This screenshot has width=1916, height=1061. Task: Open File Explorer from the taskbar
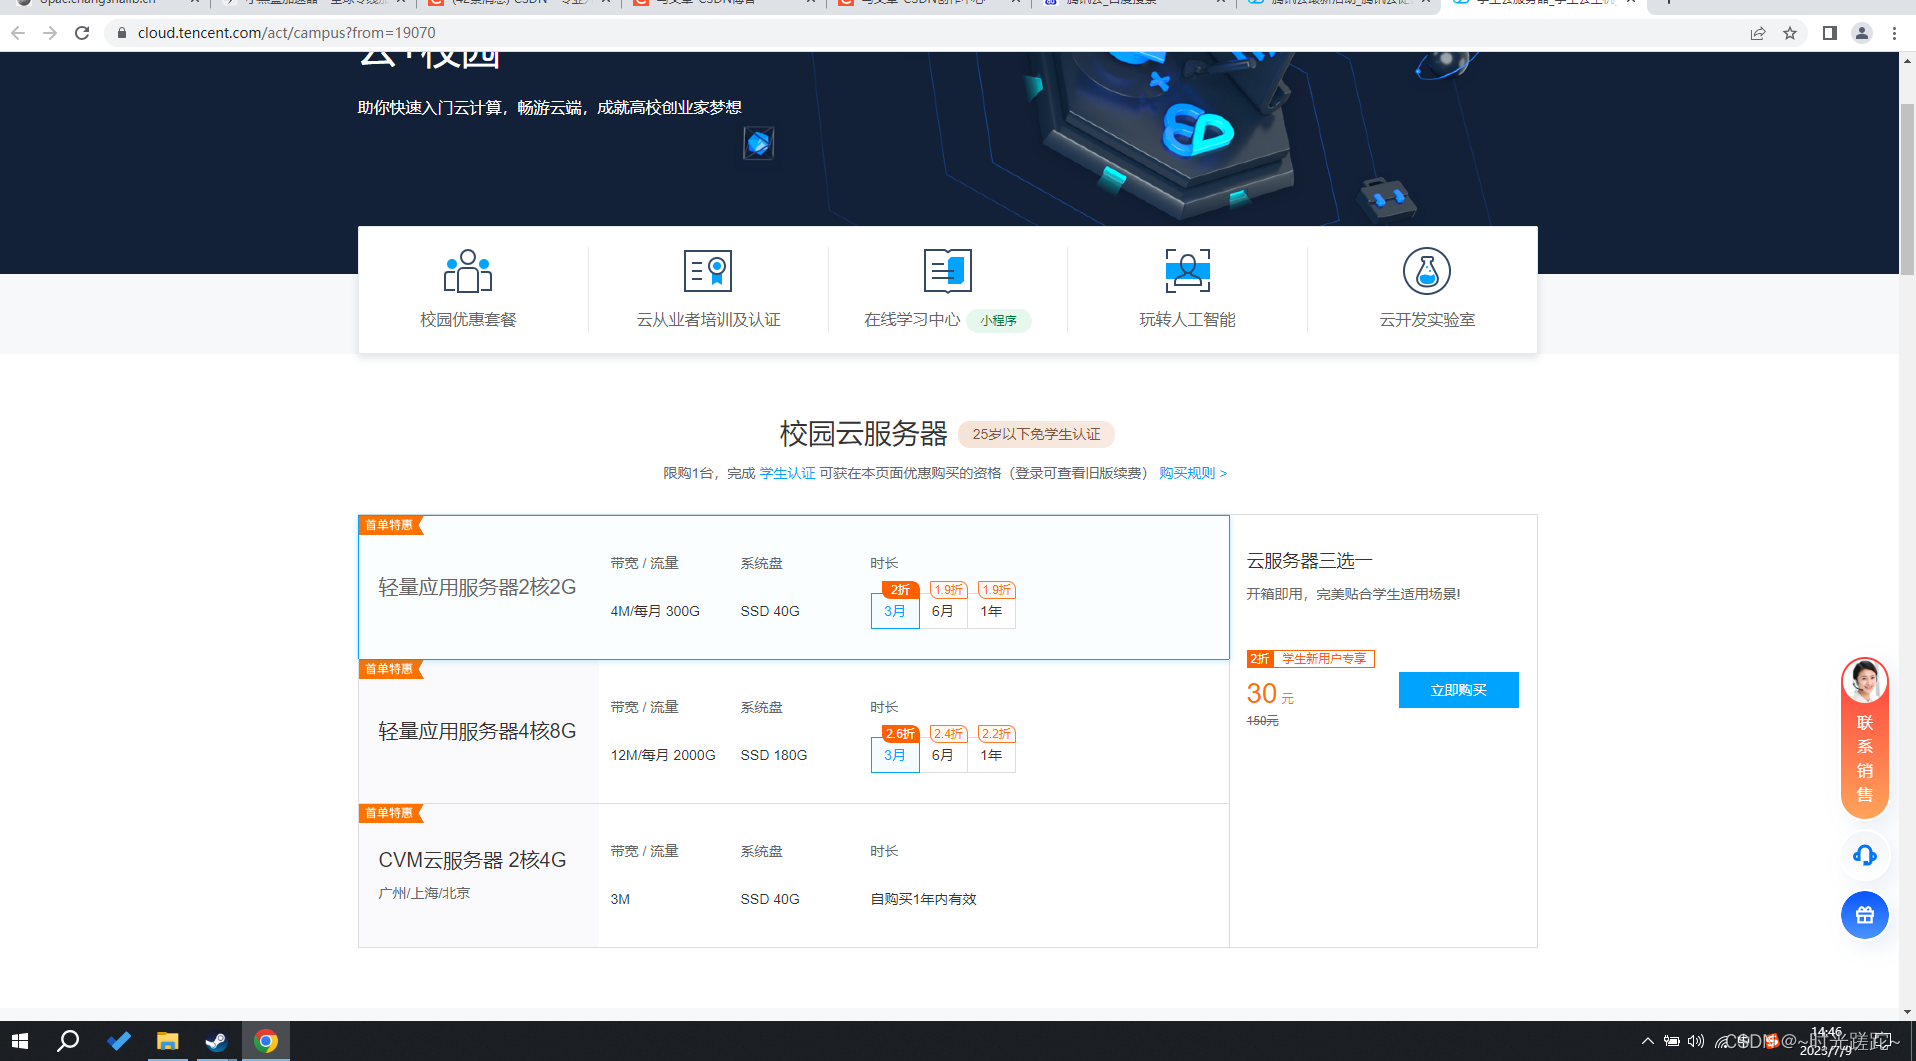click(167, 1041)
